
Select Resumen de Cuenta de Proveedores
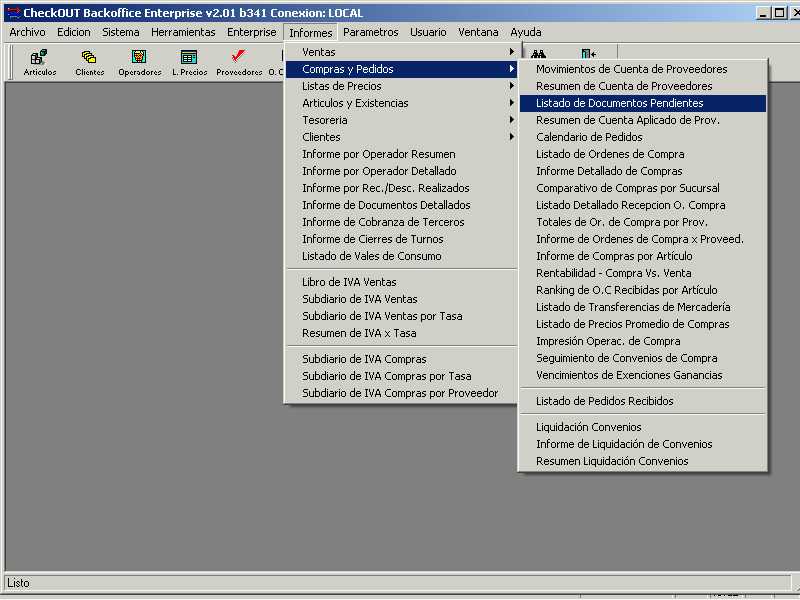642,86
